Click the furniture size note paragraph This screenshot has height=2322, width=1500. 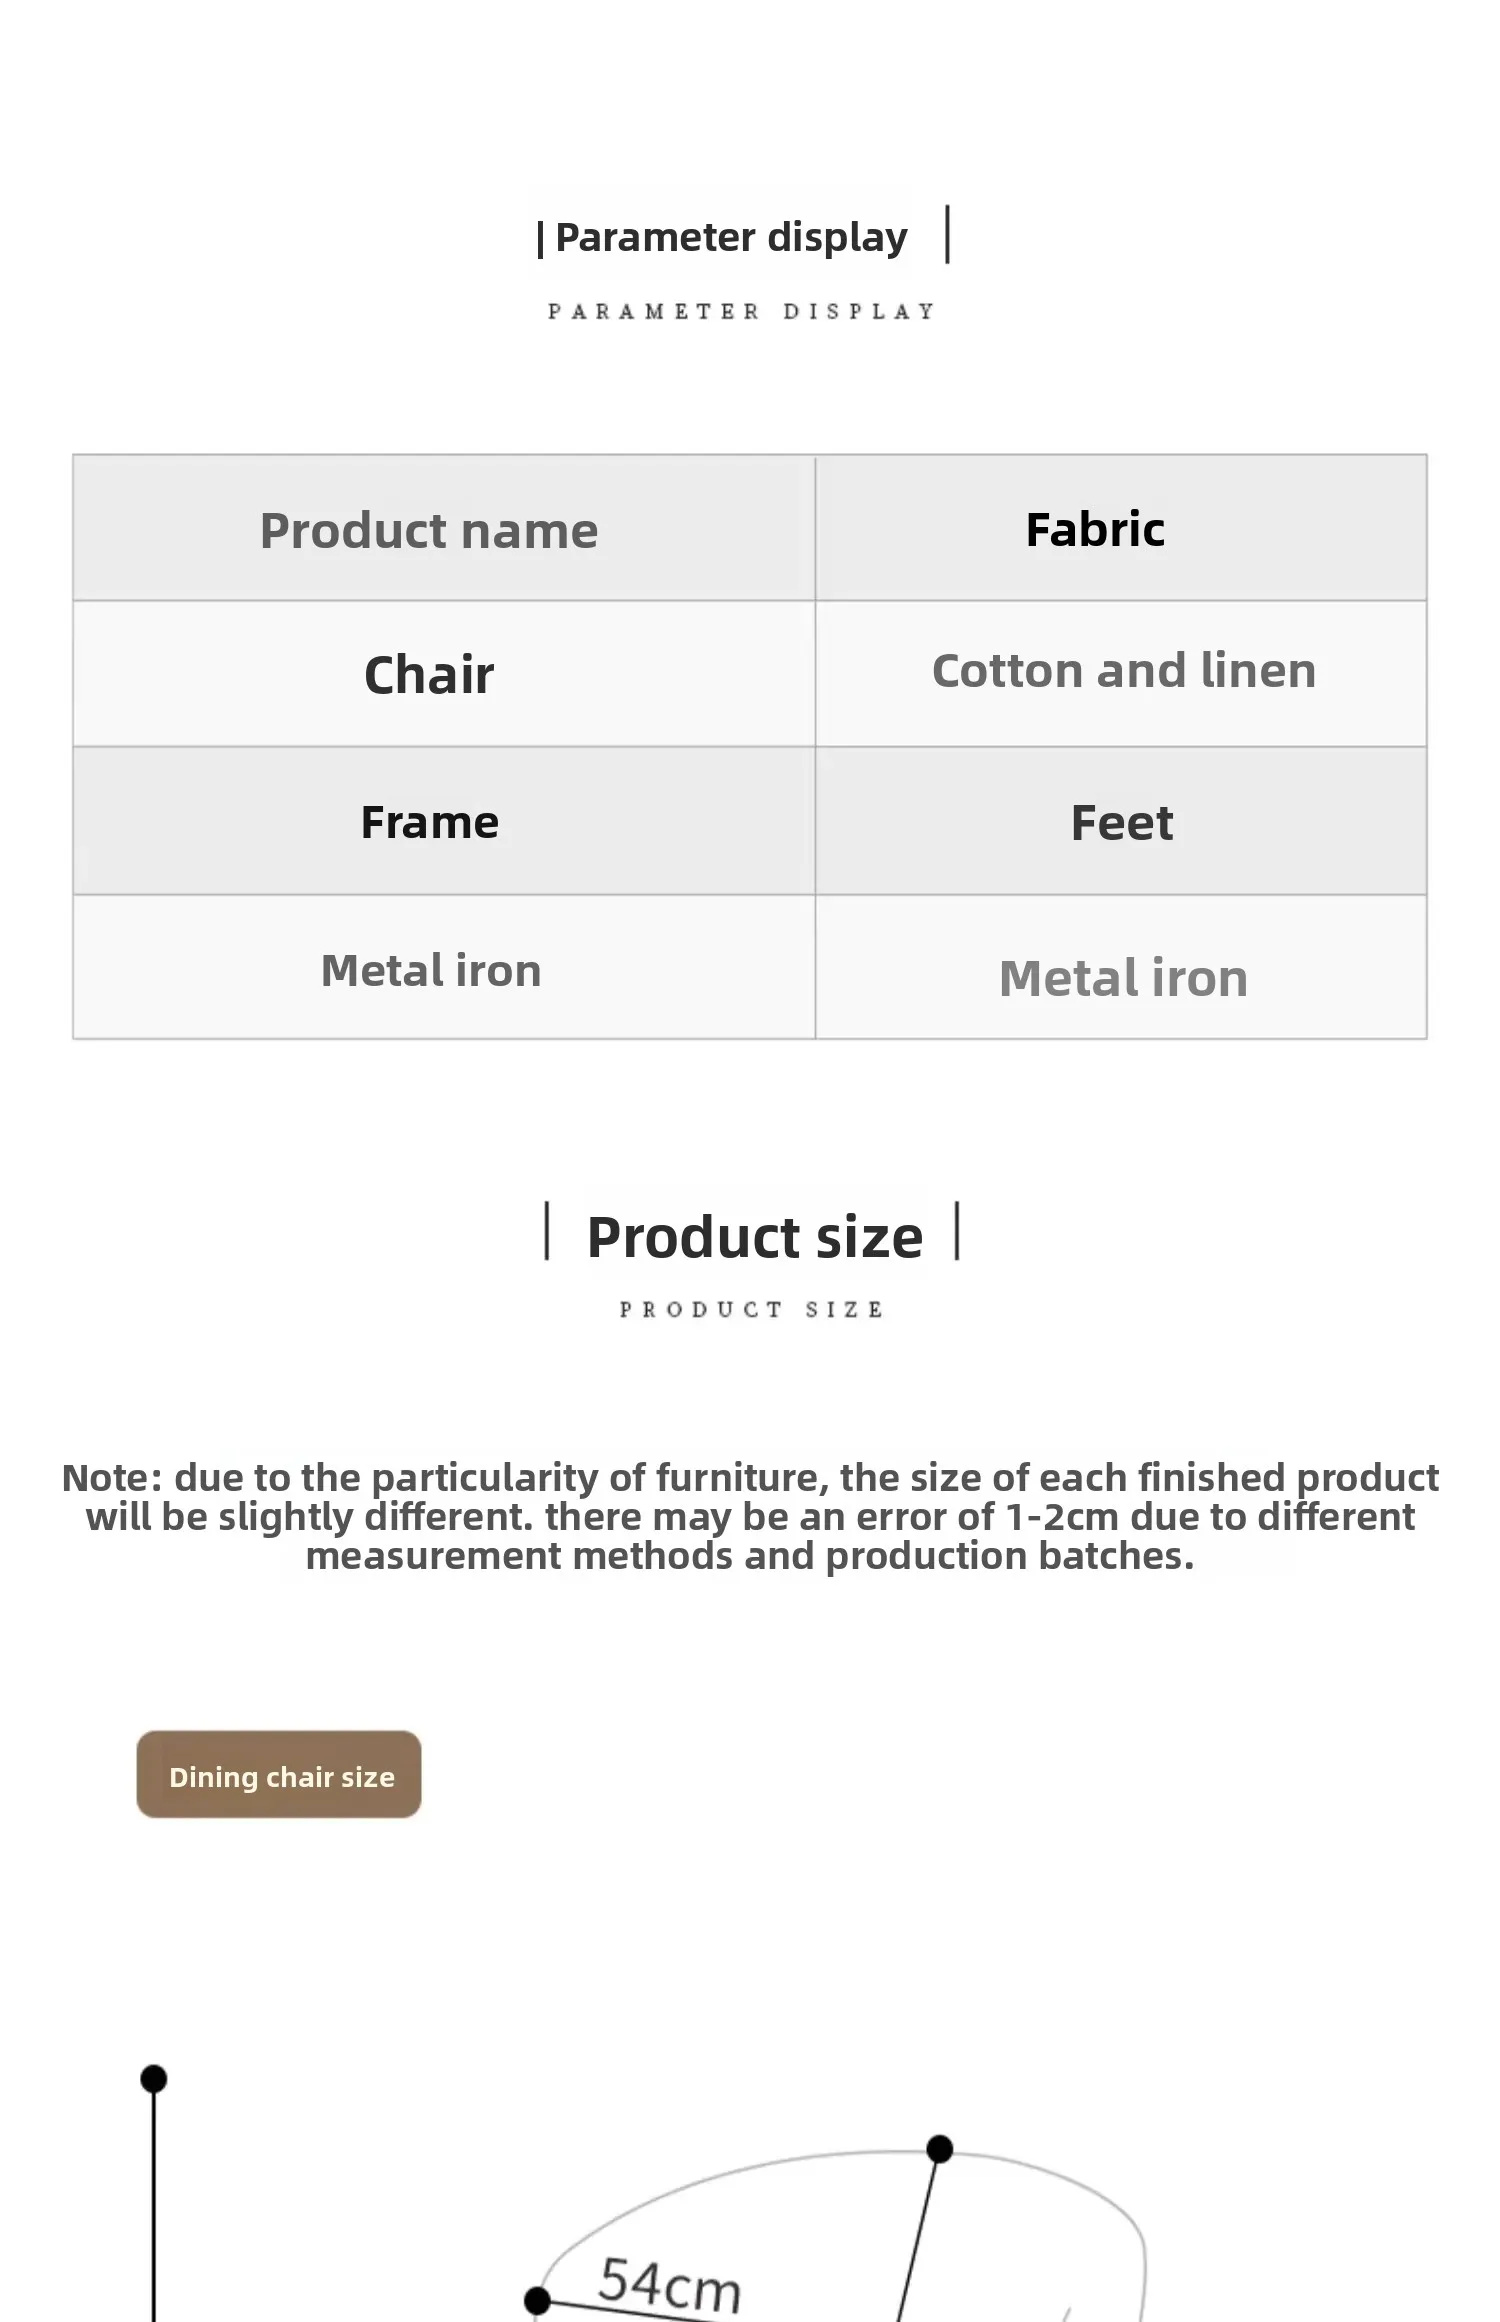[750, 1516]
